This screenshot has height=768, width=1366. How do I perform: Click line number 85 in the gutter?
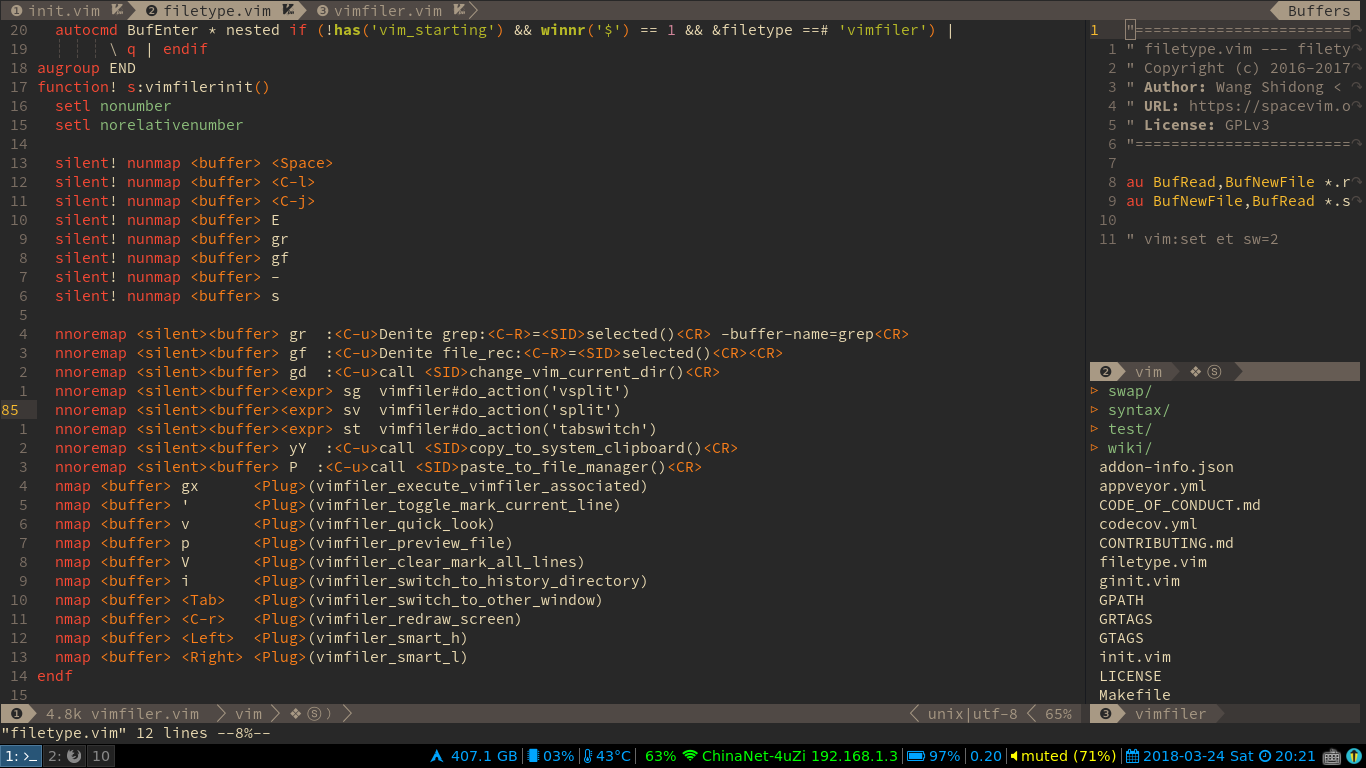10,410
